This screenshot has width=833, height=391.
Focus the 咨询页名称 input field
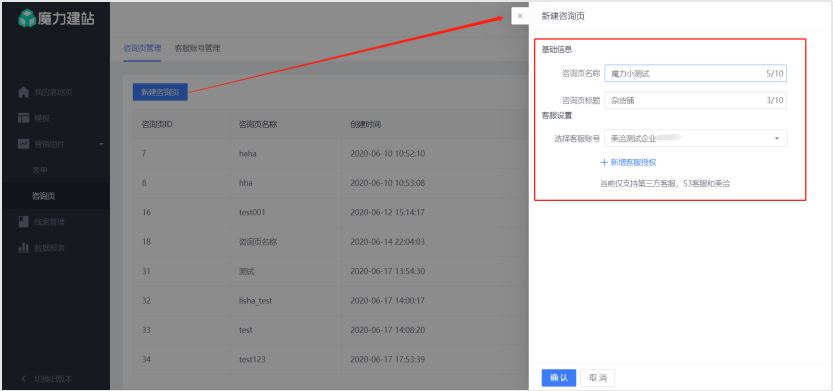tap(695, 74)
